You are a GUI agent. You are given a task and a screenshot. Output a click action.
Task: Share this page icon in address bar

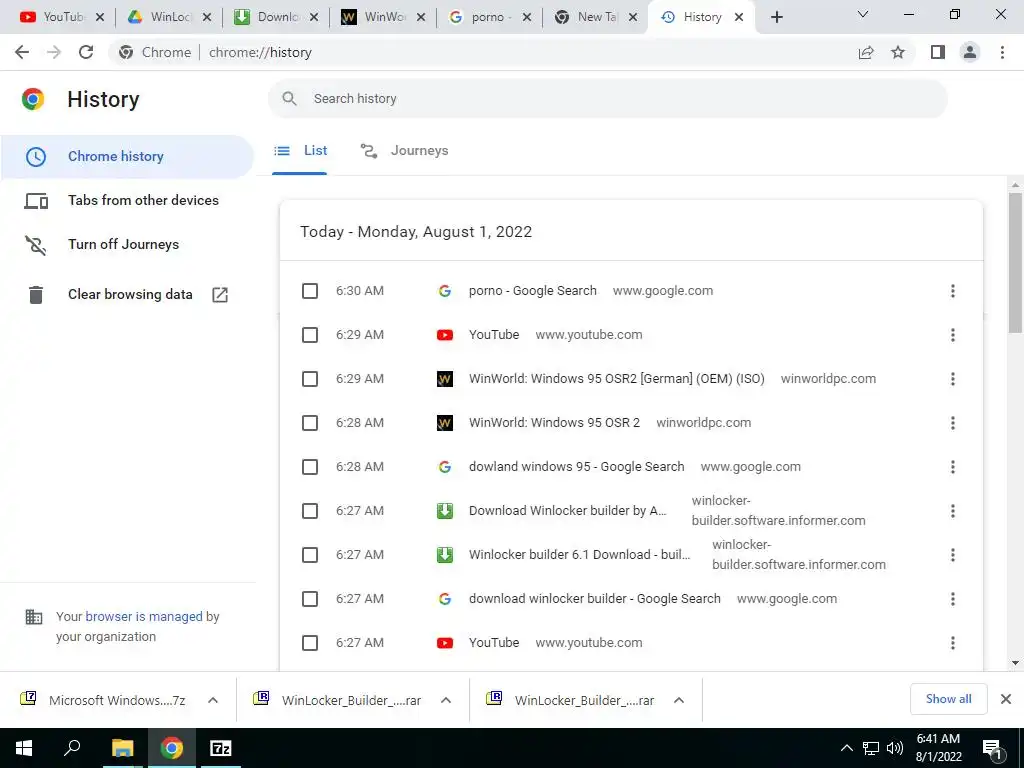866,52
